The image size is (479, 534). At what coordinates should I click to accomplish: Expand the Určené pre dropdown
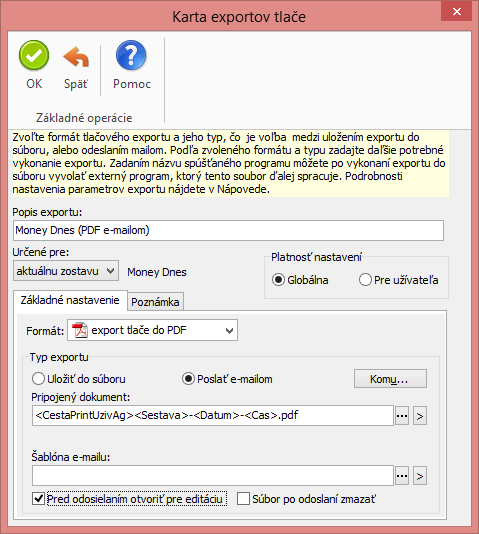point(66,271)
